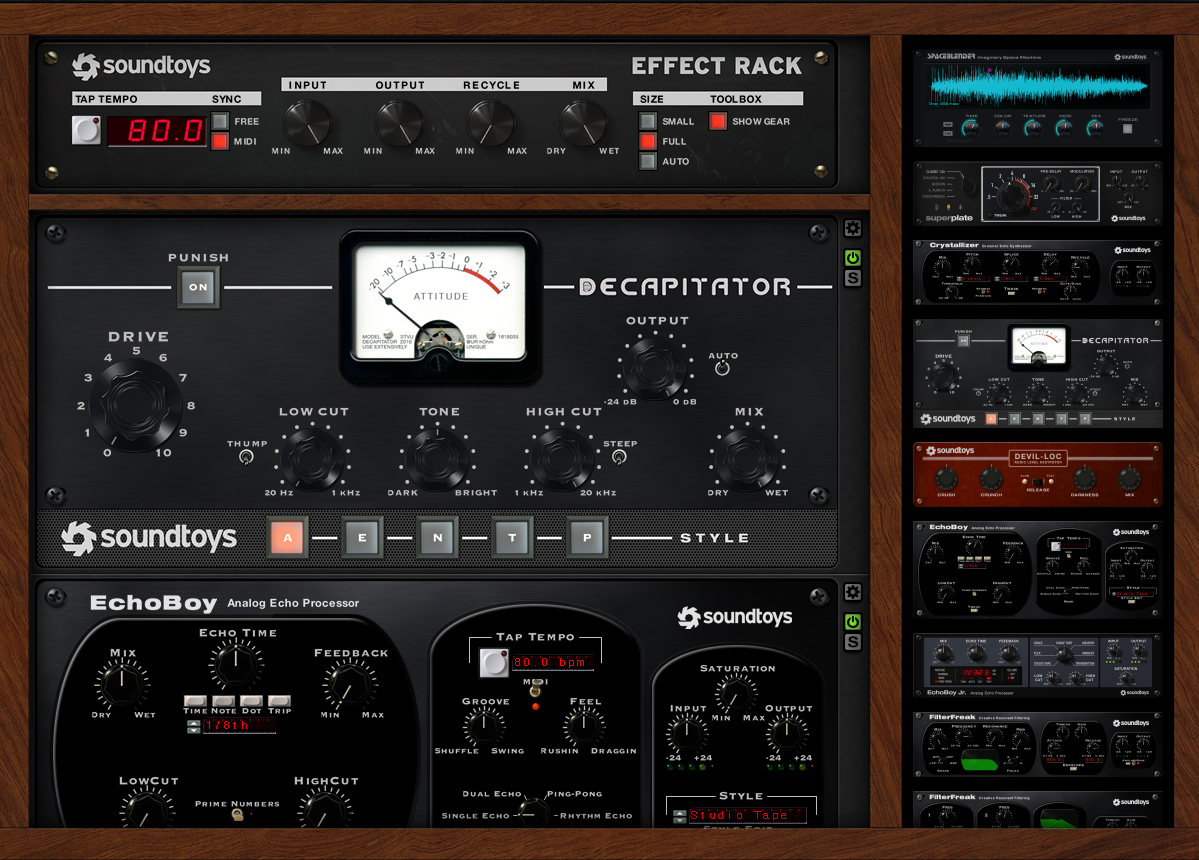
Task: Solo EchoBoy using its S icon
Action: click(x=852, y=641)
